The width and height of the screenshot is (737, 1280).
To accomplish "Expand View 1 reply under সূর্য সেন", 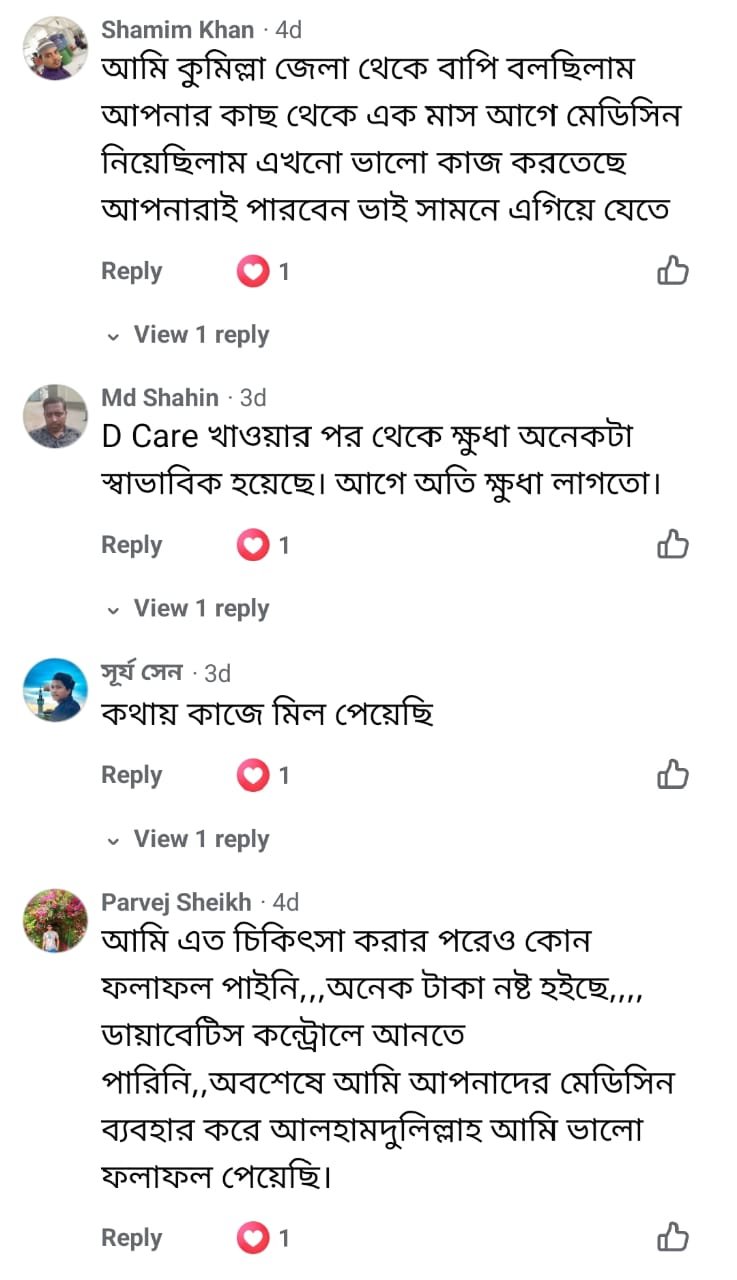I will (x=200, y=839).
